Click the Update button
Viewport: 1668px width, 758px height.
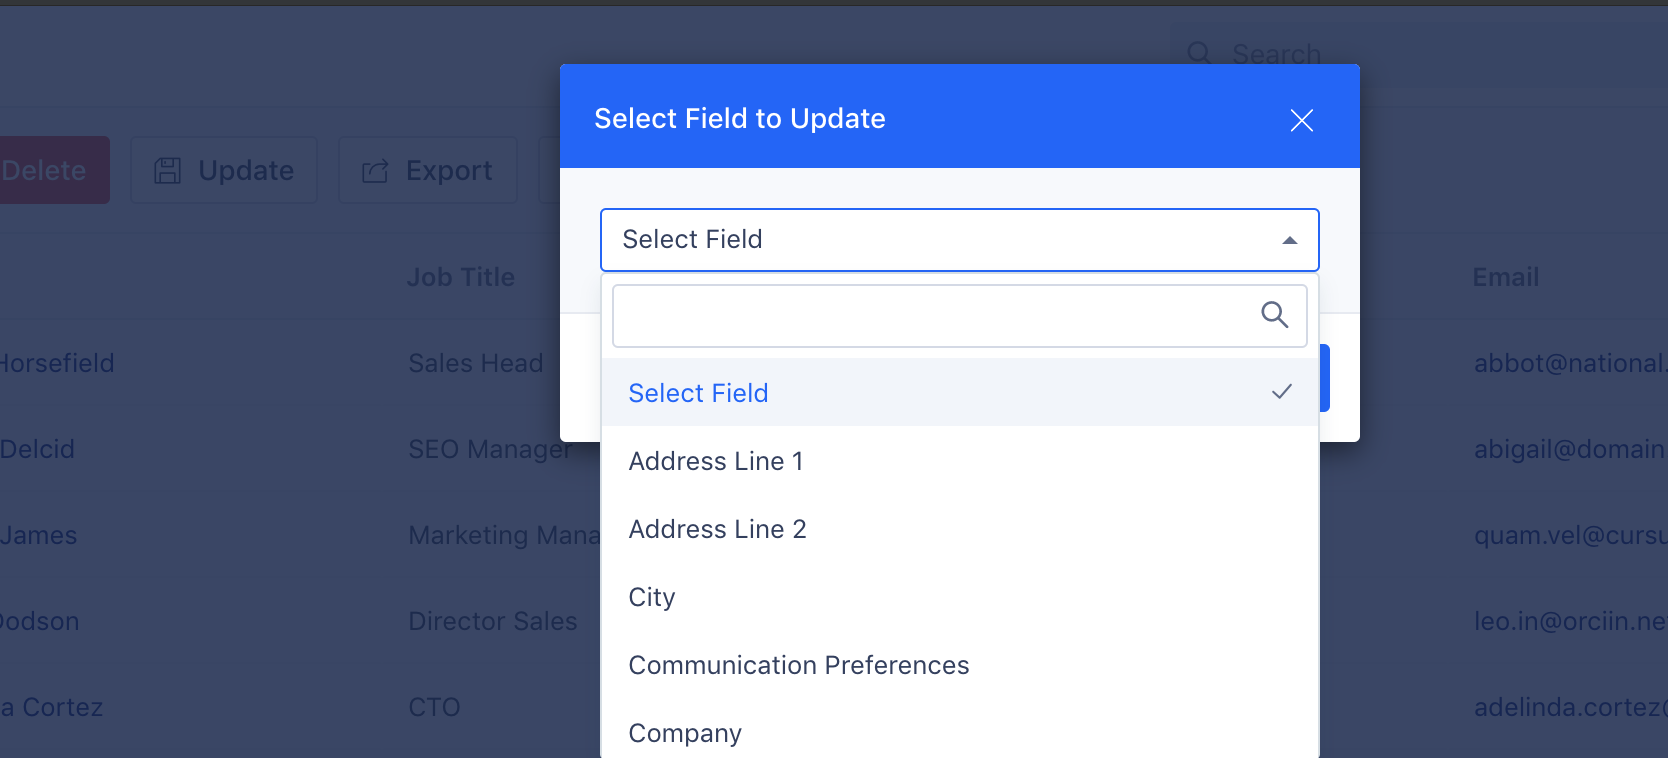click(224, 170)
